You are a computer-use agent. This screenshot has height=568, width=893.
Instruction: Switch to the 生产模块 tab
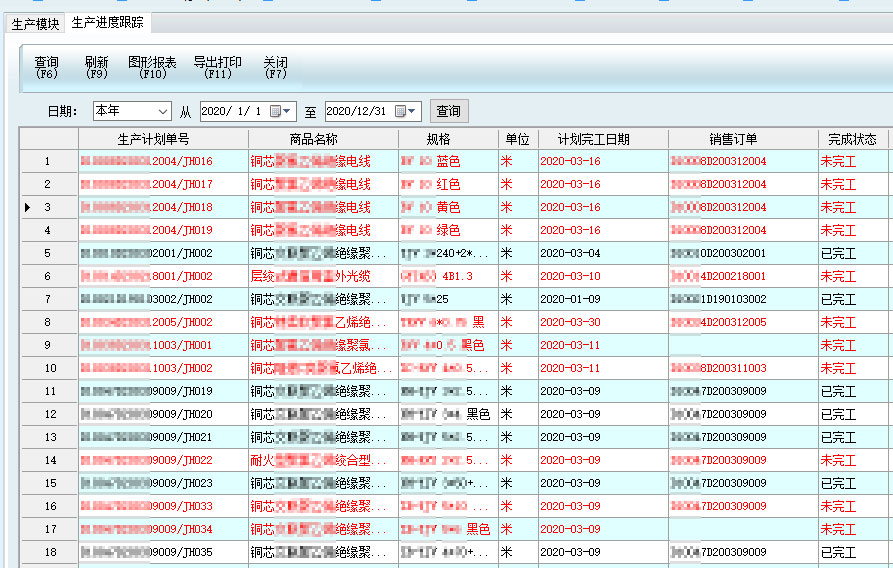tap(35, 24)
